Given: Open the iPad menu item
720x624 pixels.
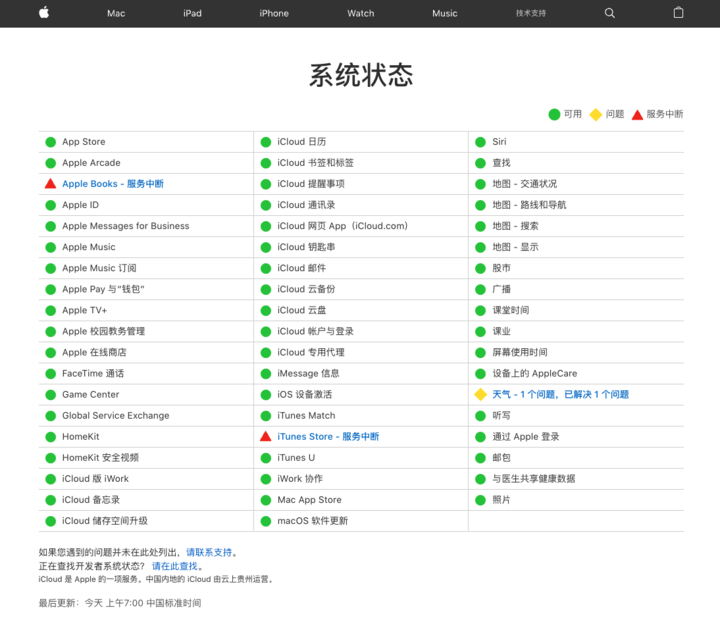Looking at the screenshot, I should click(192, 13).
